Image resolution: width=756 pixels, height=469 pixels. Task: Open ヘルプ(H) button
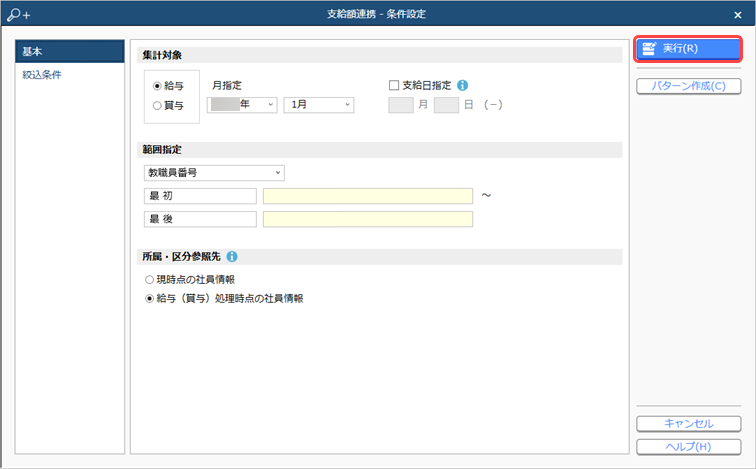tap(688, 447)
